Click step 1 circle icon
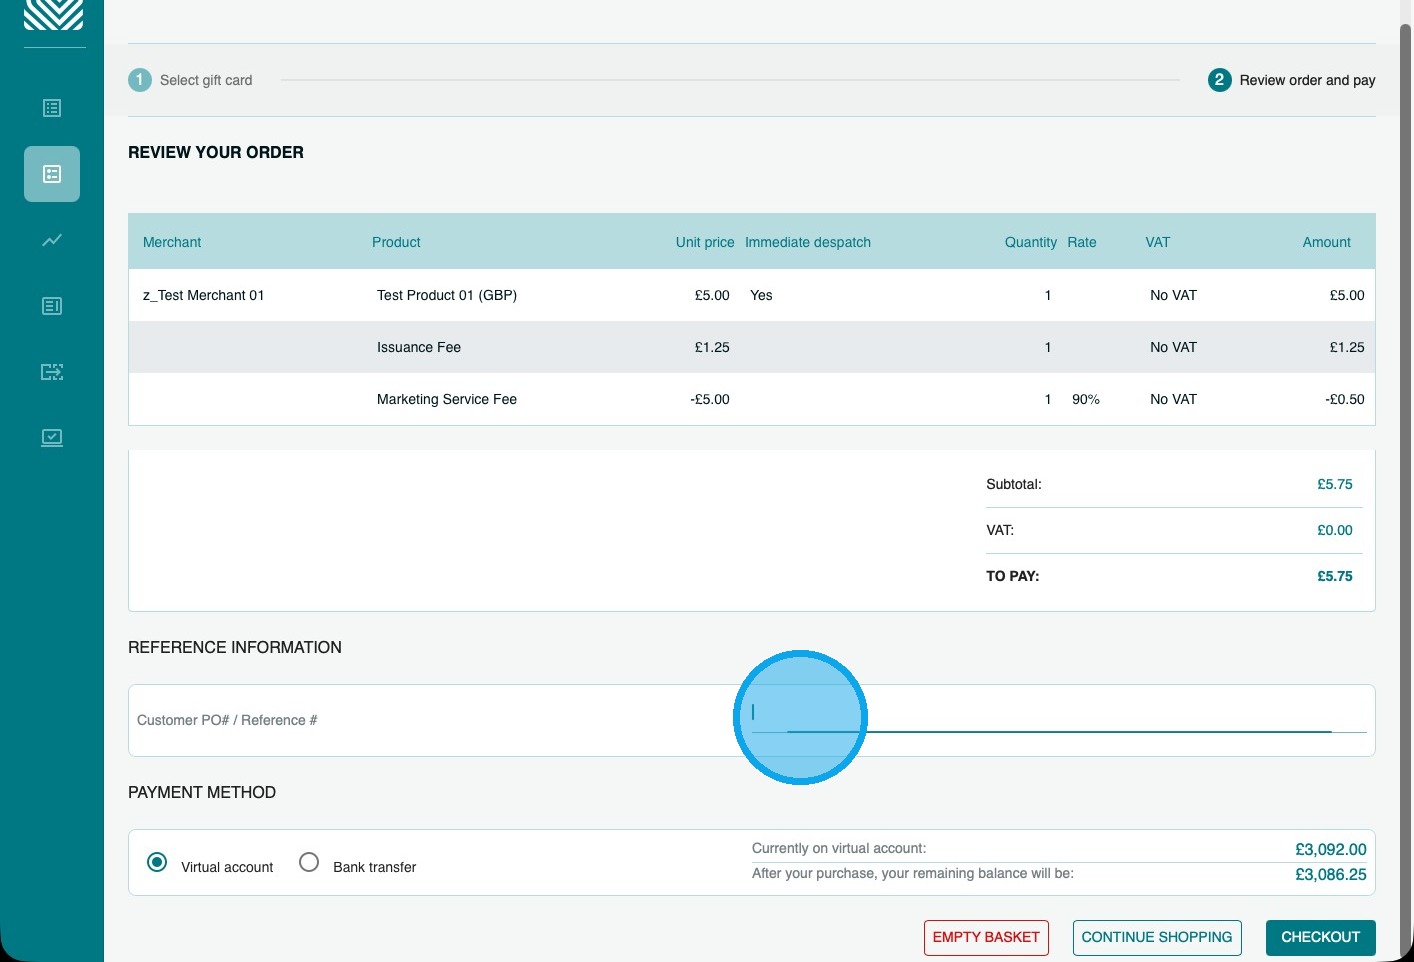Image resolution: width=1414 pixels, height=962 pixels. pos(140,80)
